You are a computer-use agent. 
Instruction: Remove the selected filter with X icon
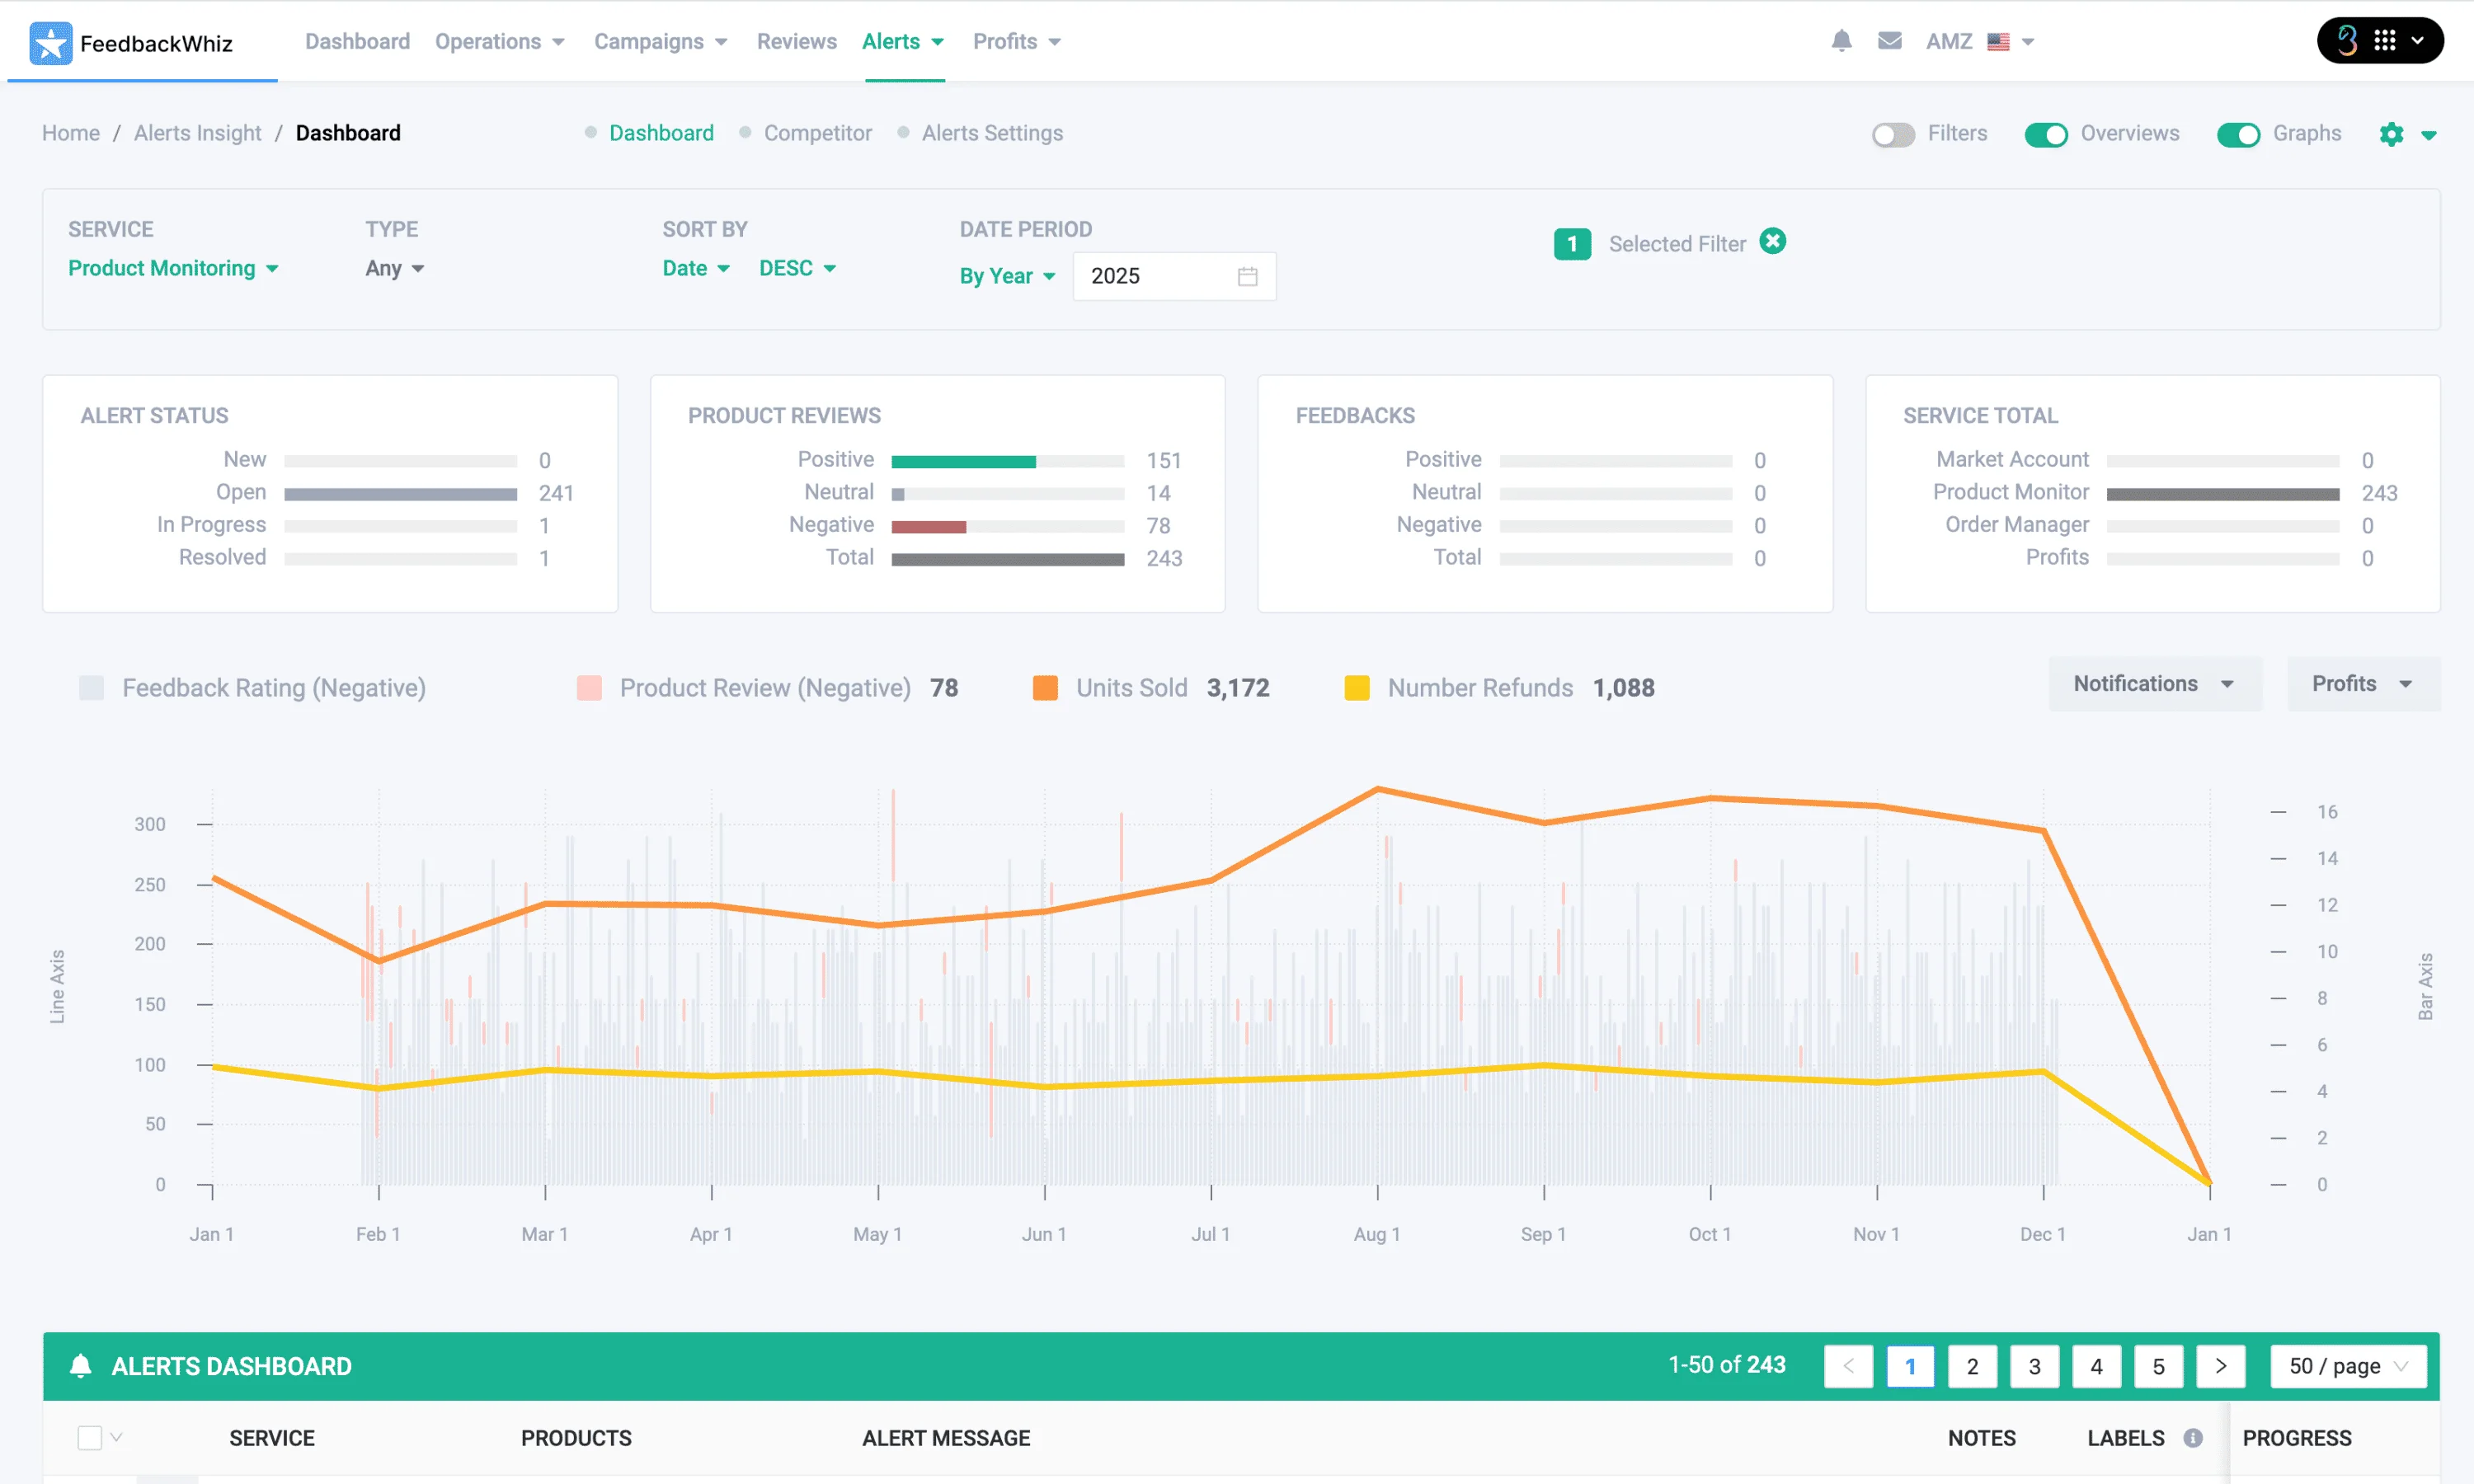(x=1772, y=241)
